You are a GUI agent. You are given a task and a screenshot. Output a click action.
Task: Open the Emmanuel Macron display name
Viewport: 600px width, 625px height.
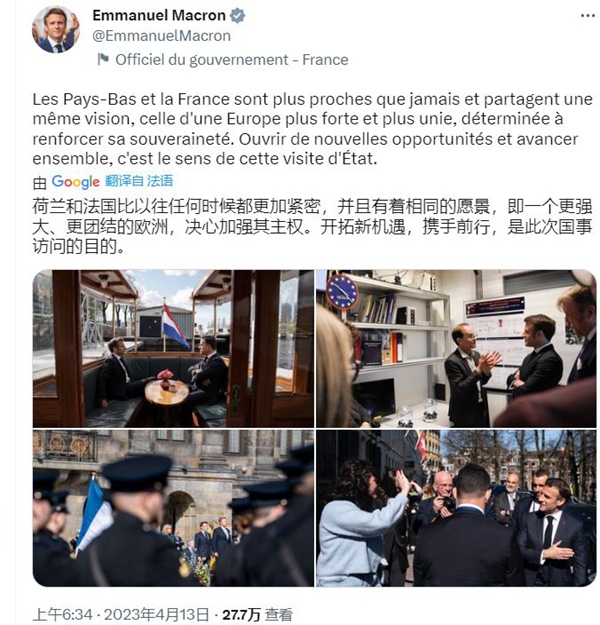(x=159, y=16)
